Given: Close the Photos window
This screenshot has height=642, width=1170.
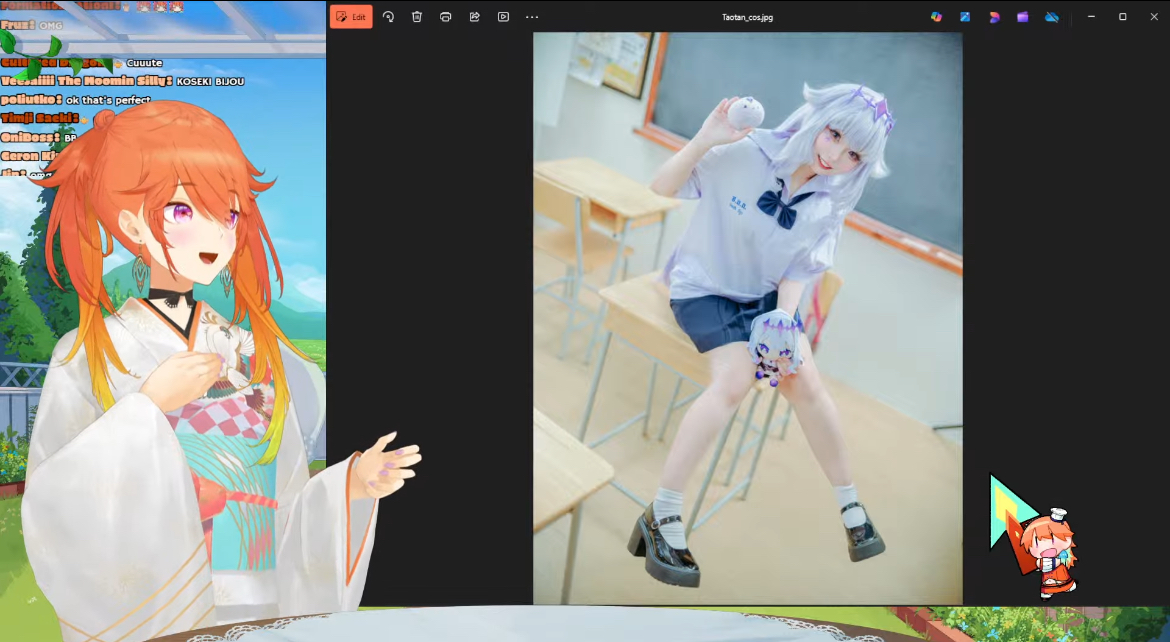Looking at the screenshot, I should point(1154,16).
